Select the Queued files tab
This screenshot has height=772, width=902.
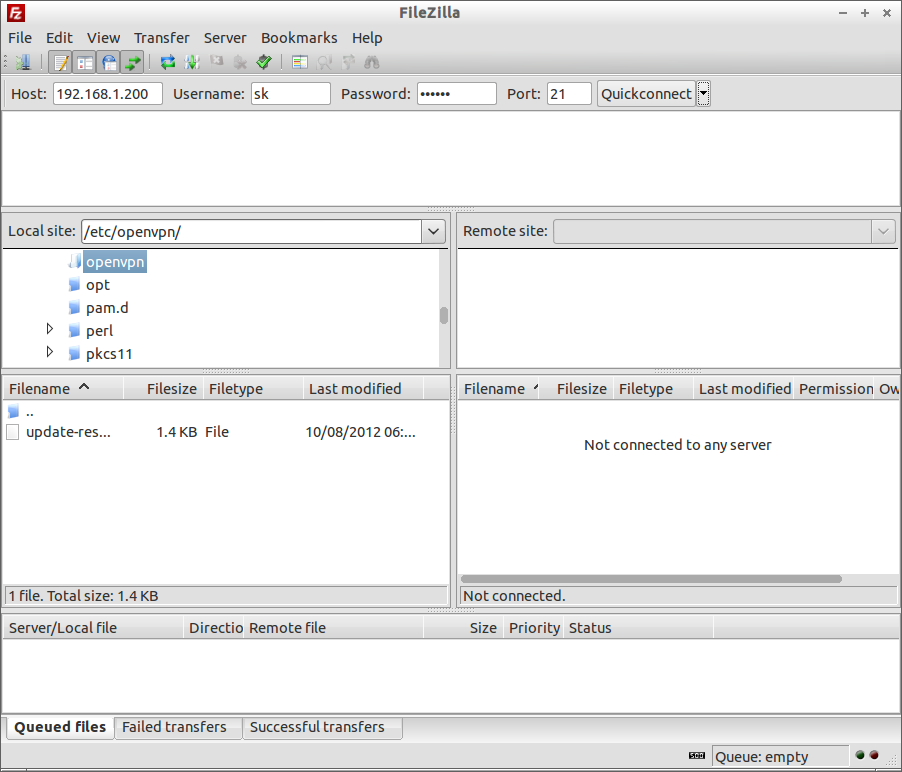pyautogui.click(x=60, y=727)
